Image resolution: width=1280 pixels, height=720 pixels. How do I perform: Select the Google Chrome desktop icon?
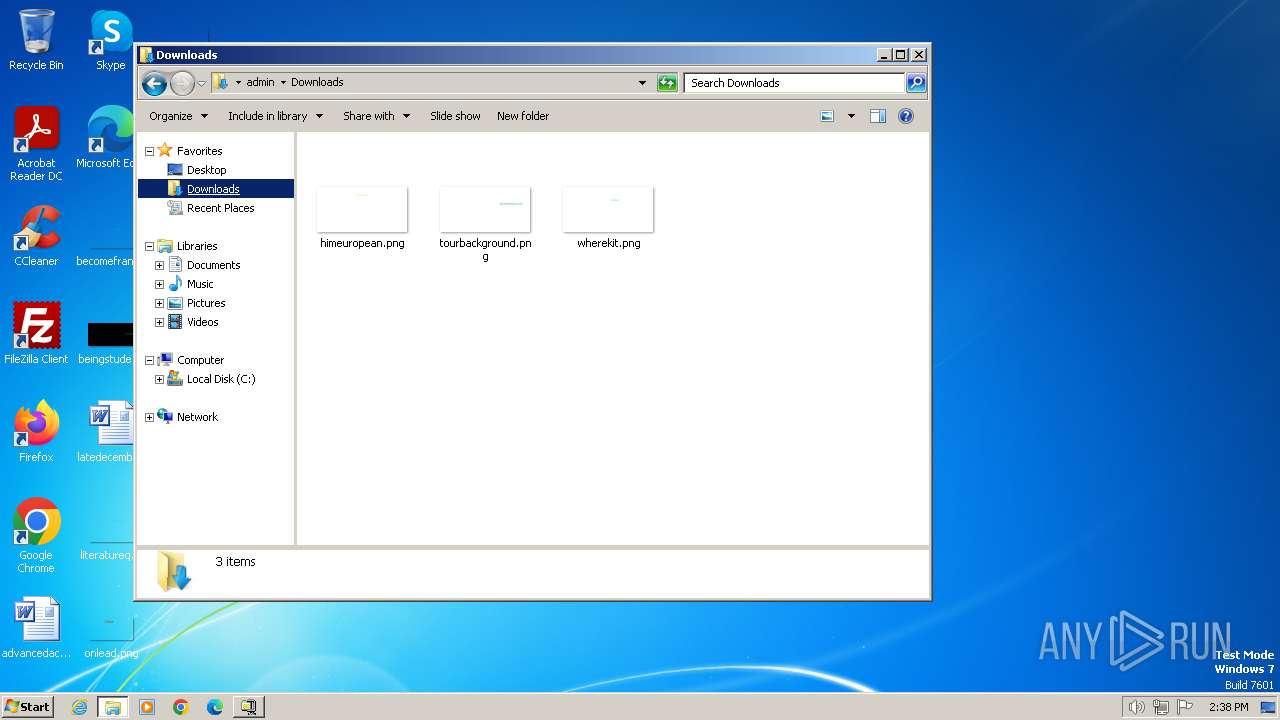click(x=36, y=536)
